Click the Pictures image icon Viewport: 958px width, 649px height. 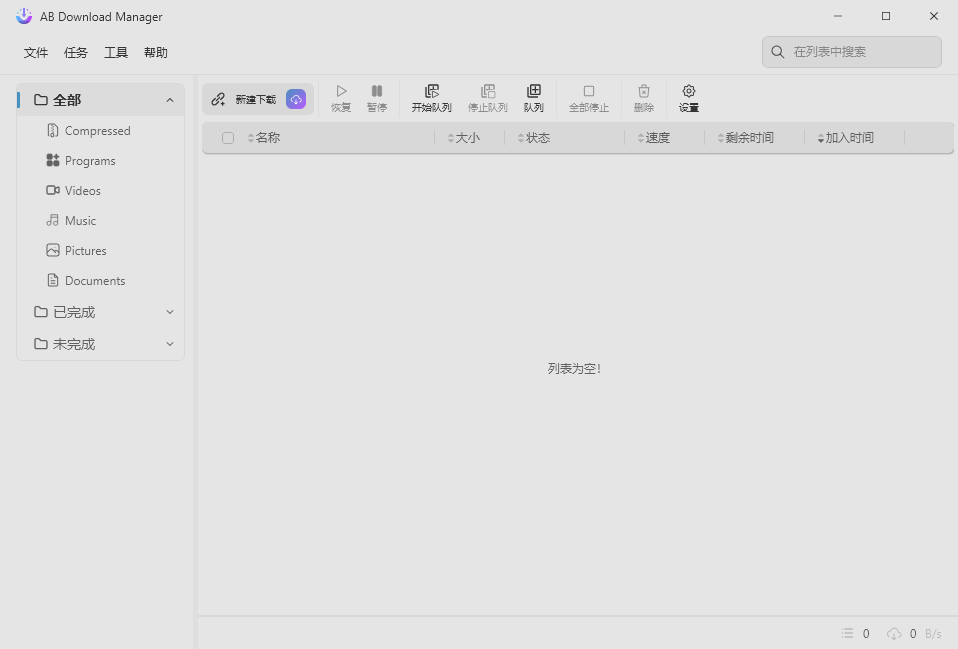click(x=53, y=250)
